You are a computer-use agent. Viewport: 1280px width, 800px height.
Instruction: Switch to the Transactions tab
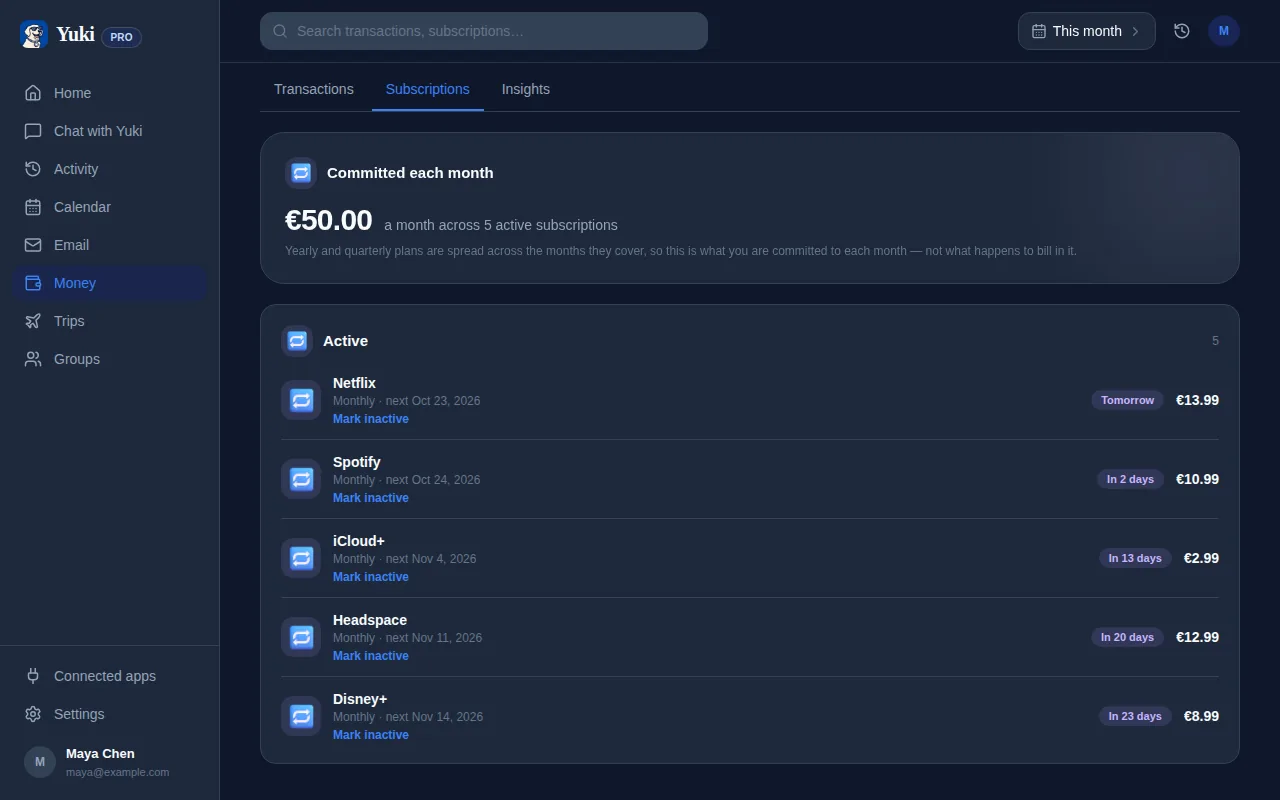314,89
